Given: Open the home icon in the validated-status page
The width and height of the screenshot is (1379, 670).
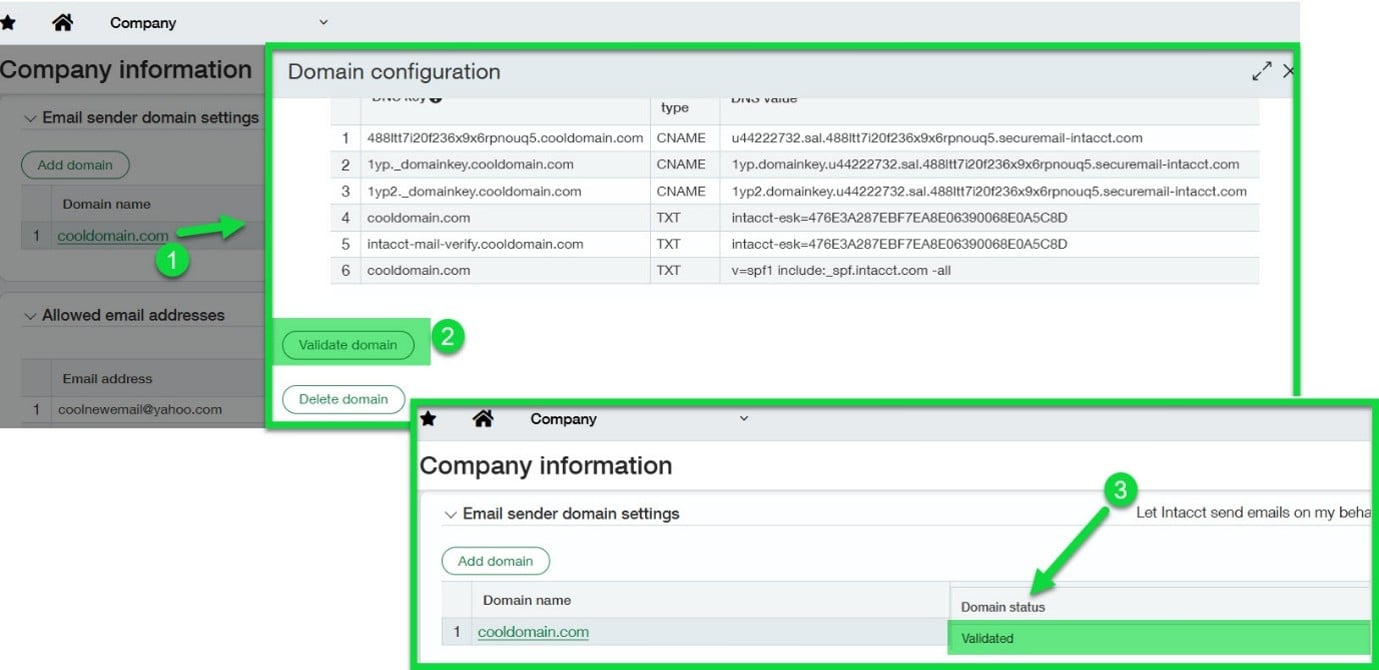Looking at the screenshot, I should (x=482, y=419).
